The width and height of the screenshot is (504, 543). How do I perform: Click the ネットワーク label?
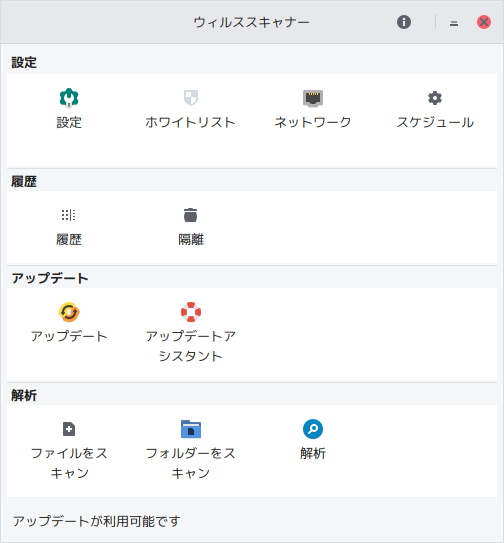click(x=313, y=122)
